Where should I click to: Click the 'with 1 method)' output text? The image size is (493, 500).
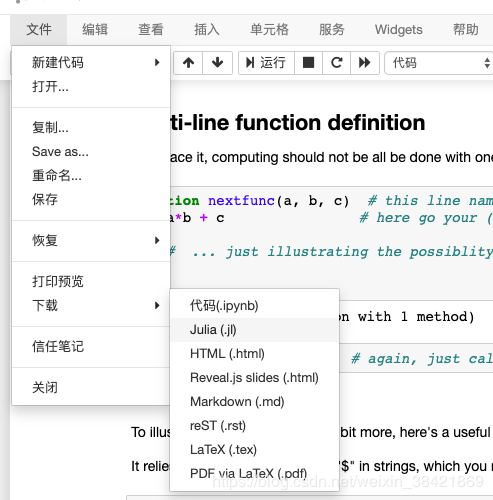(x=416, y=317)
